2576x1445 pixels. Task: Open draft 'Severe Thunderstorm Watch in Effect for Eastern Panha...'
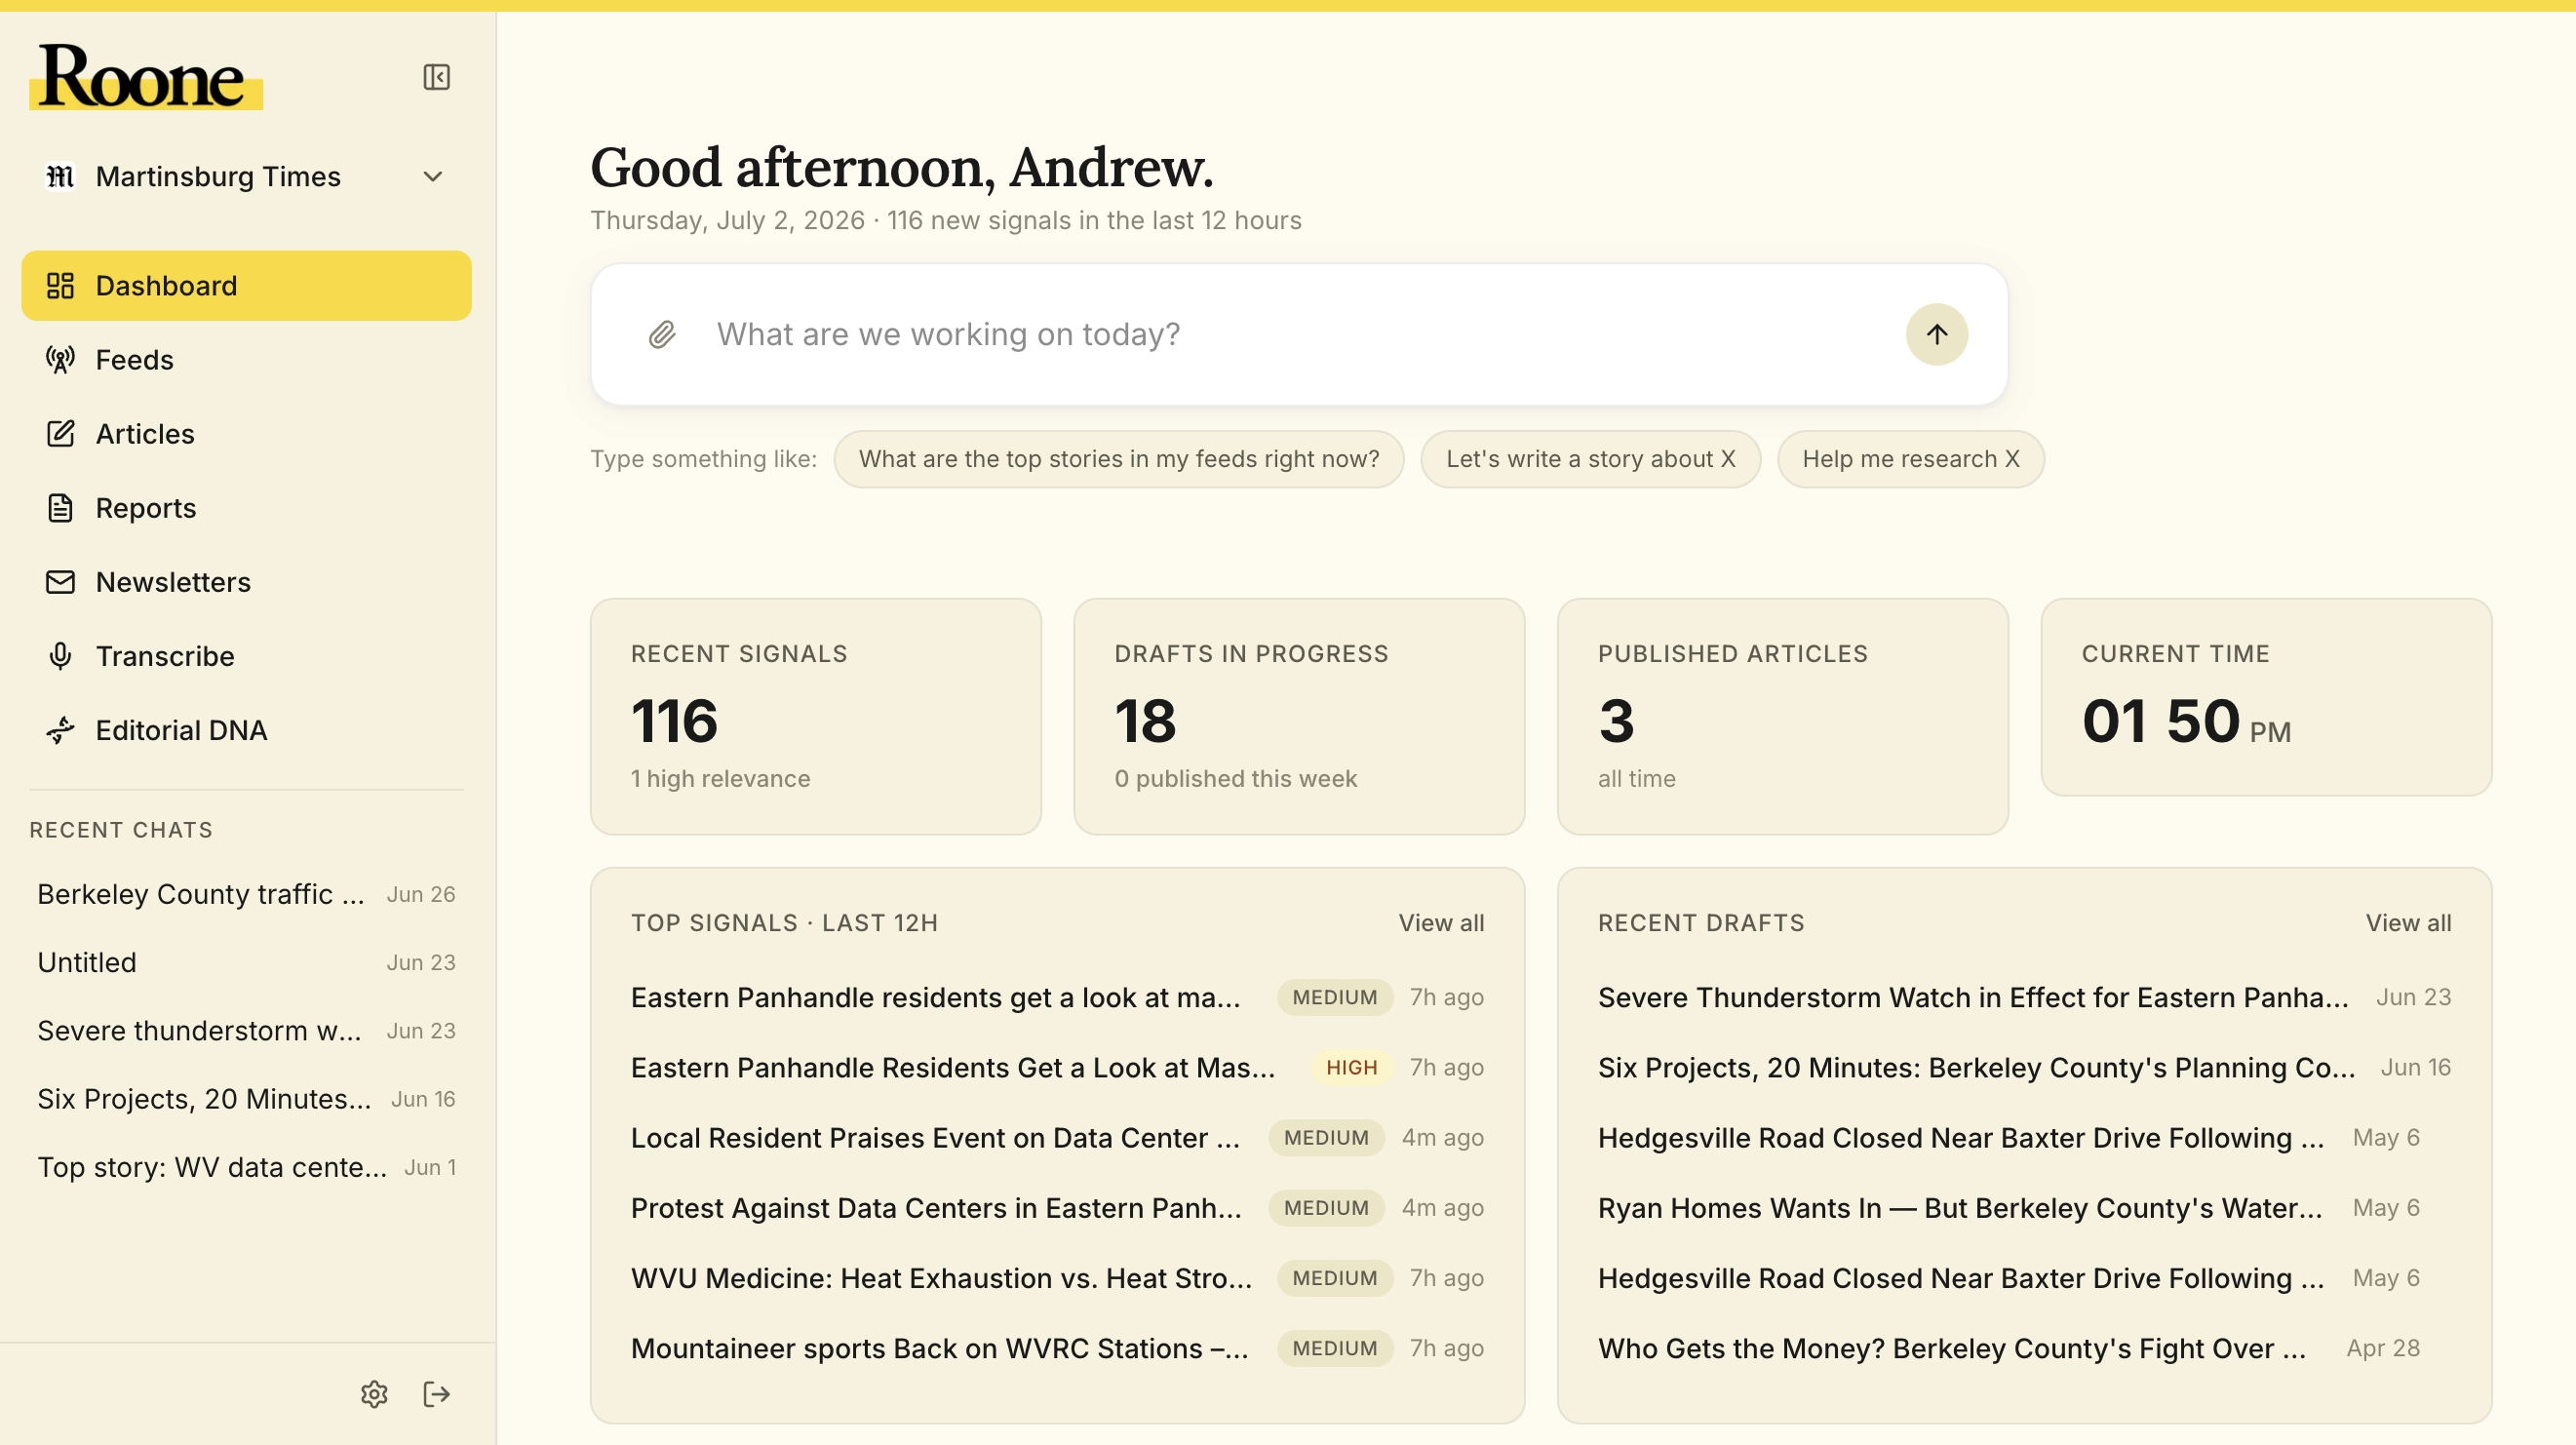(x=2024, y=997)
